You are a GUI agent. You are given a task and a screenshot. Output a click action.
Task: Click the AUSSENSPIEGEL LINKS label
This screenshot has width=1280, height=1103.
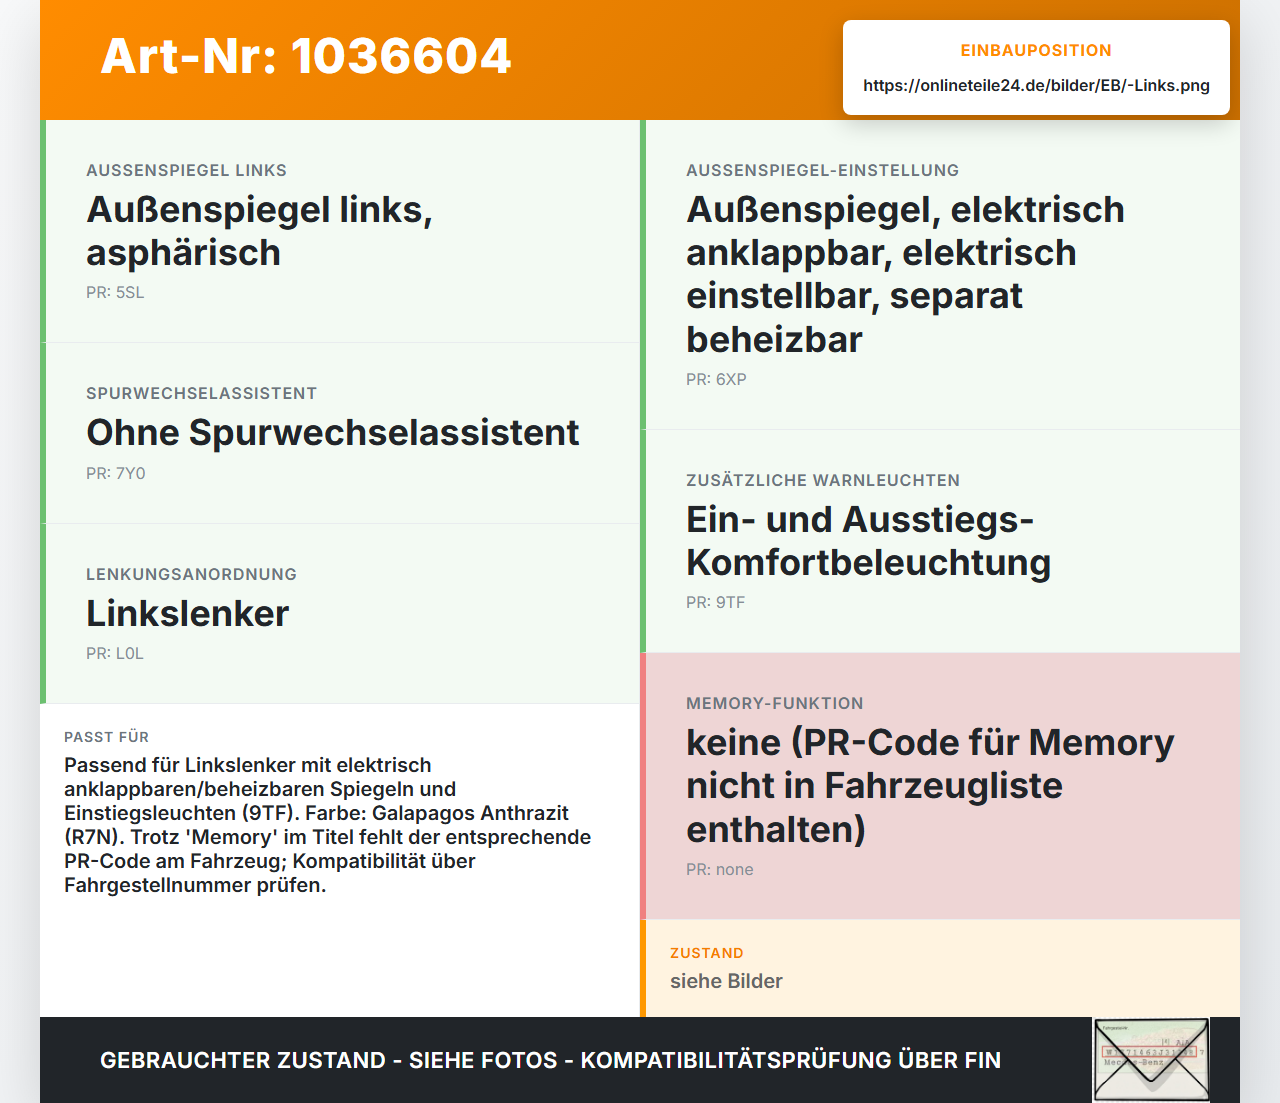[x=186, y=170]
